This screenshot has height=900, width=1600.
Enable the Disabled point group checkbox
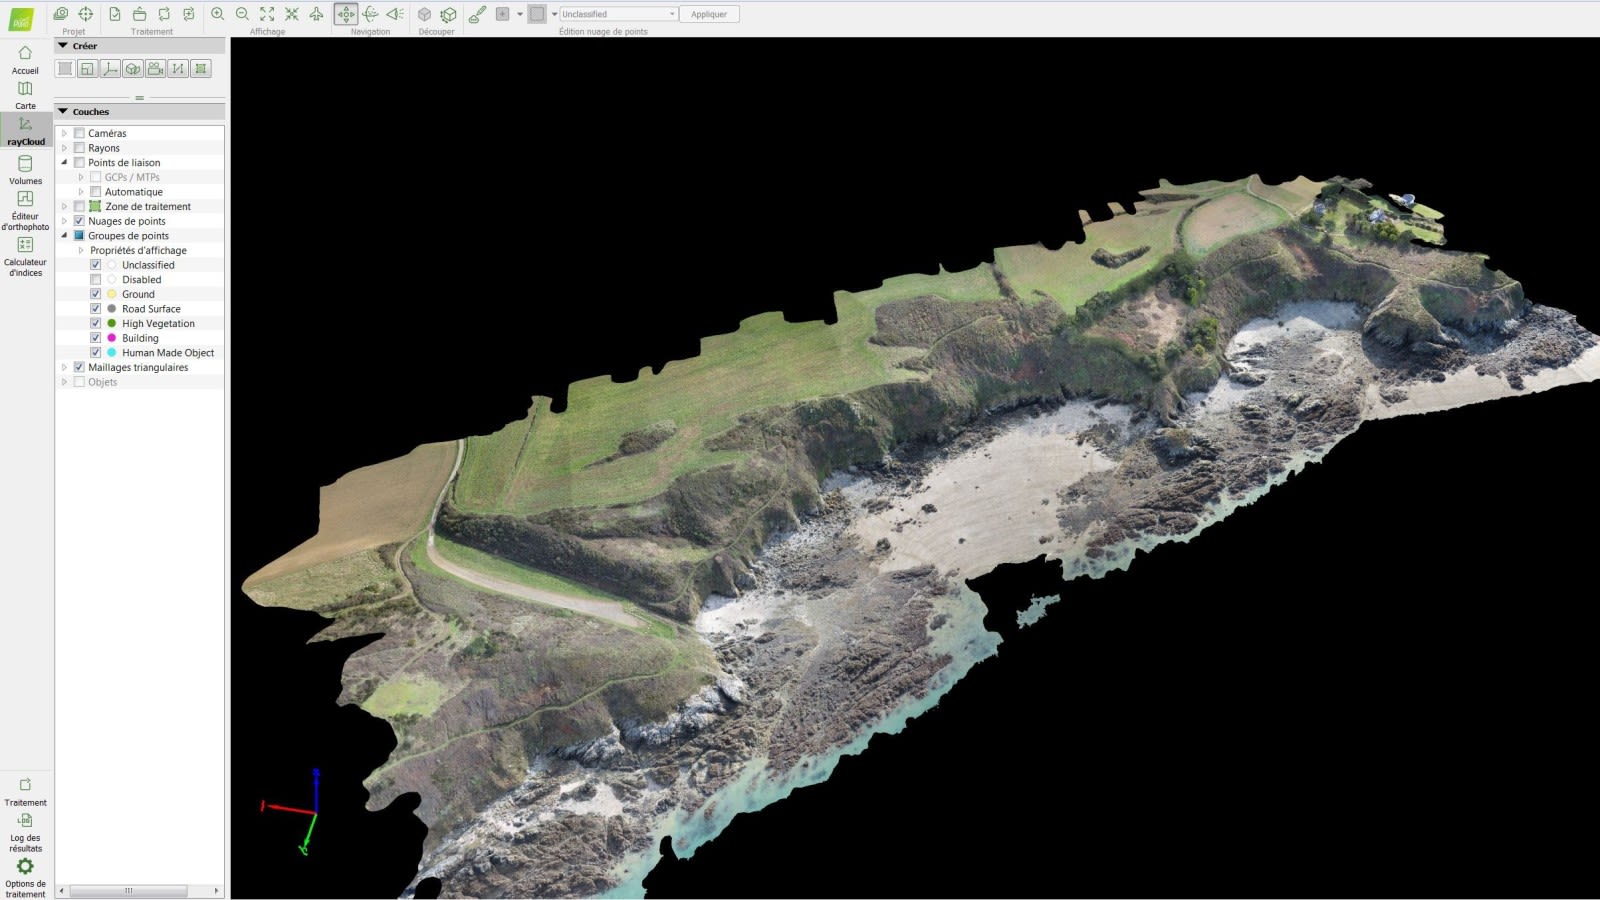point(95,279)
